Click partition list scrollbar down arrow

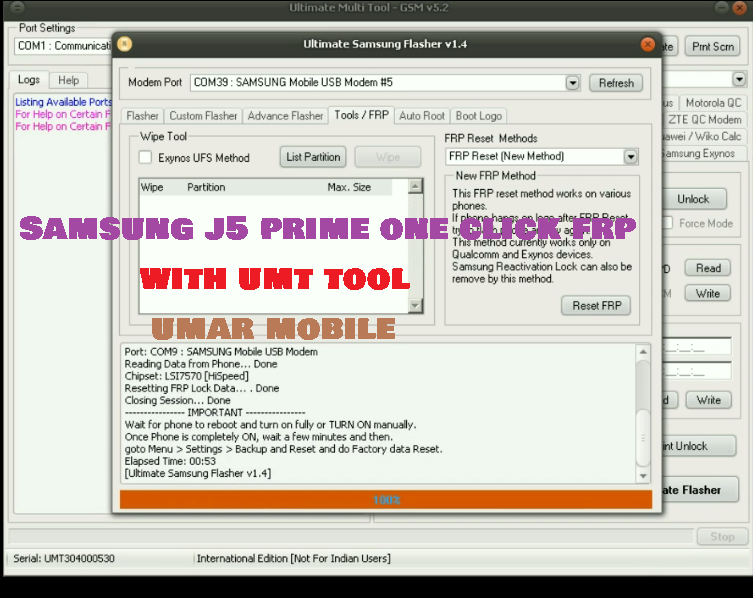point(415,305)
